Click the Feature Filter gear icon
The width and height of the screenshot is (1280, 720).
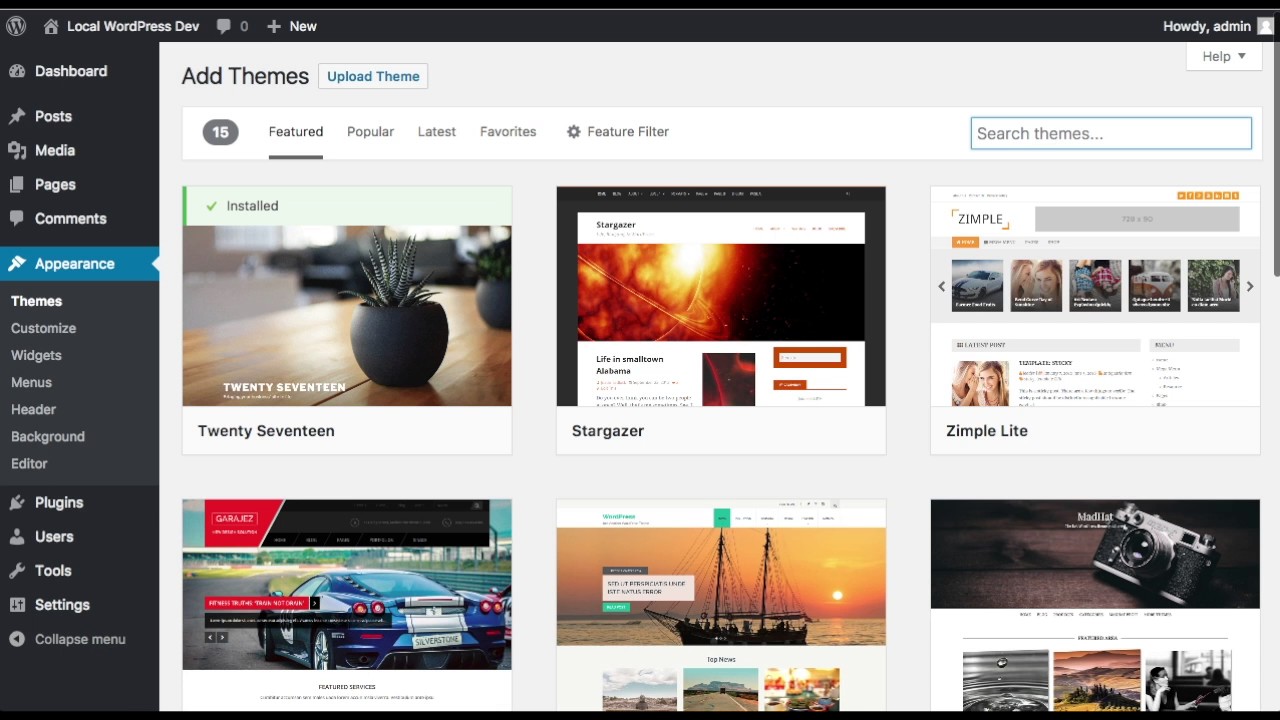(574, 131)
